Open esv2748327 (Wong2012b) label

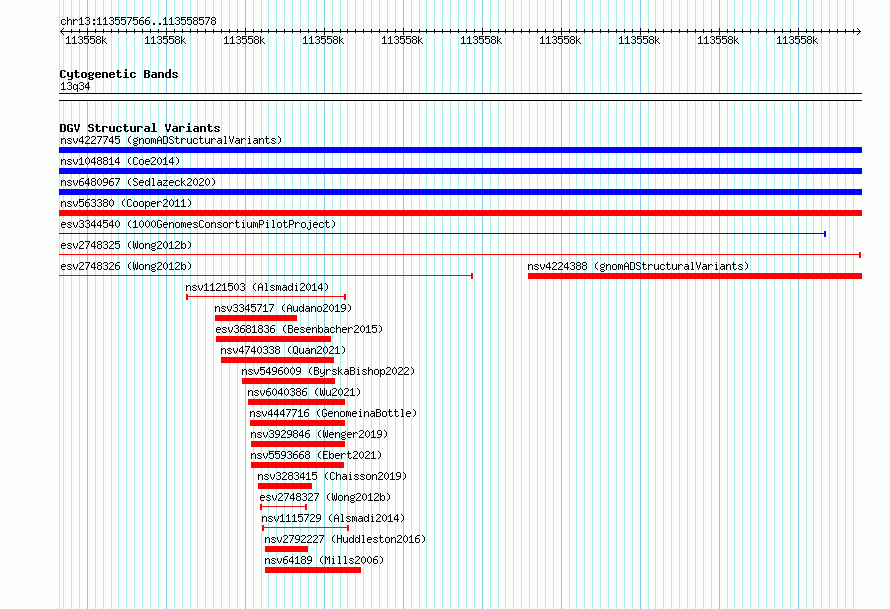point(325,497)
